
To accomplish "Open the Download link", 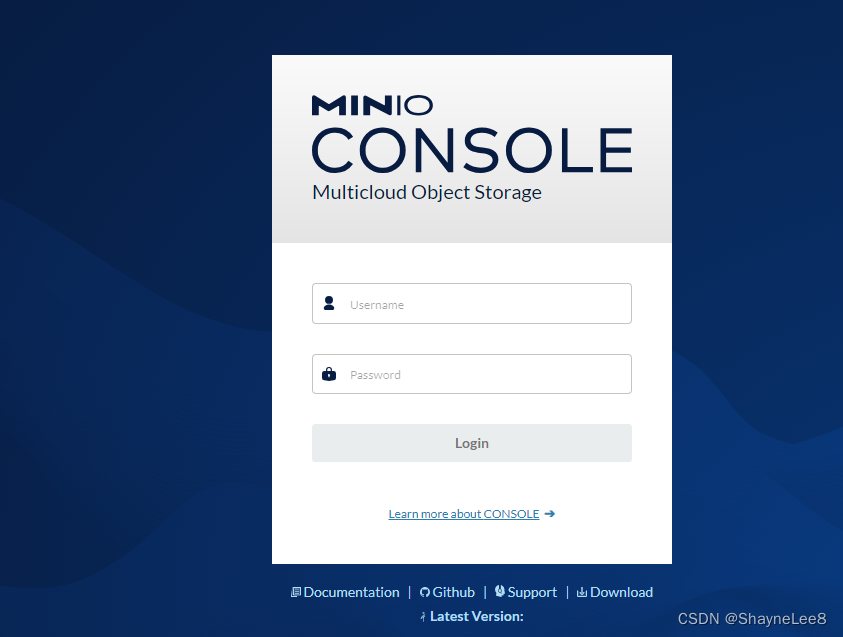I will point(621,592).
